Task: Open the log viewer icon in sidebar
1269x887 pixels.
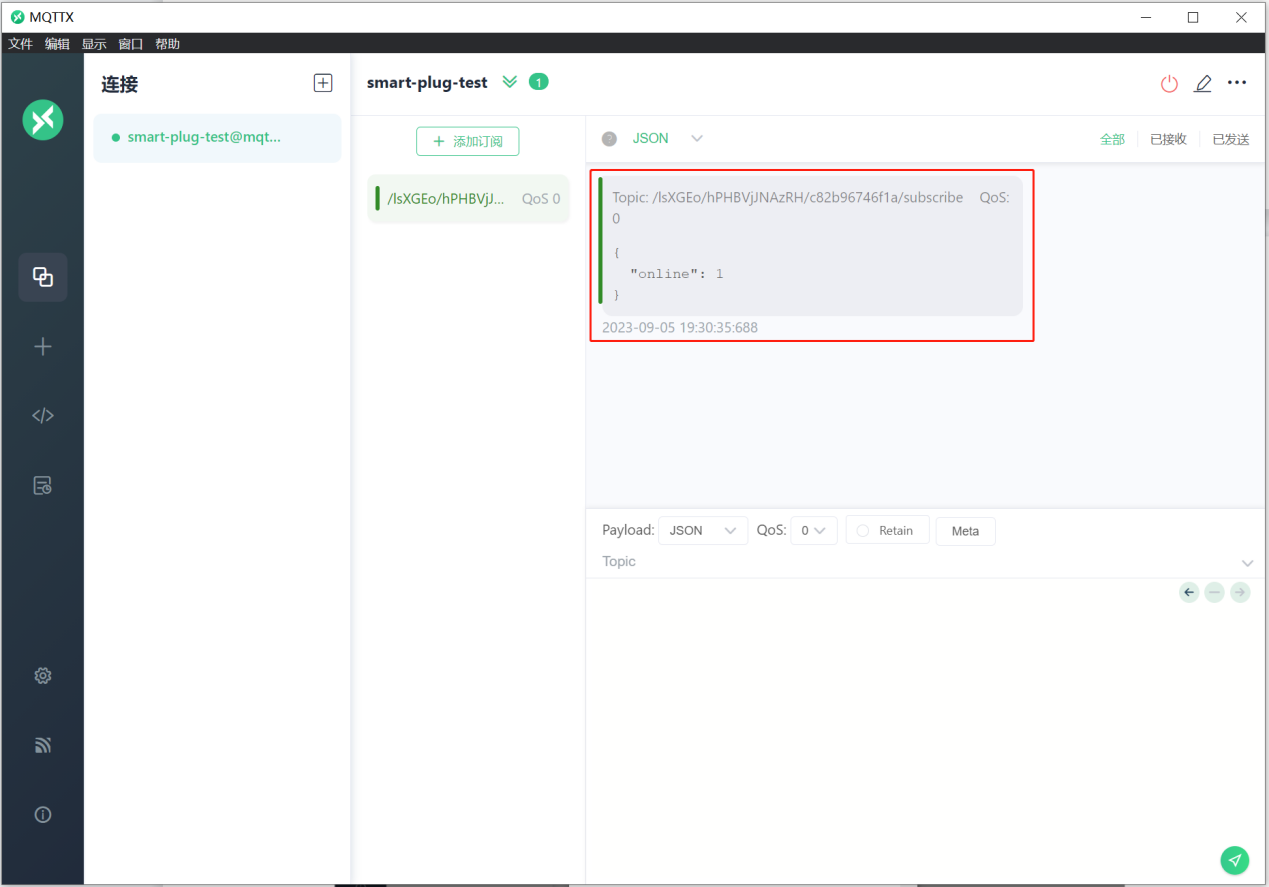Action: (x=43, y=486)
